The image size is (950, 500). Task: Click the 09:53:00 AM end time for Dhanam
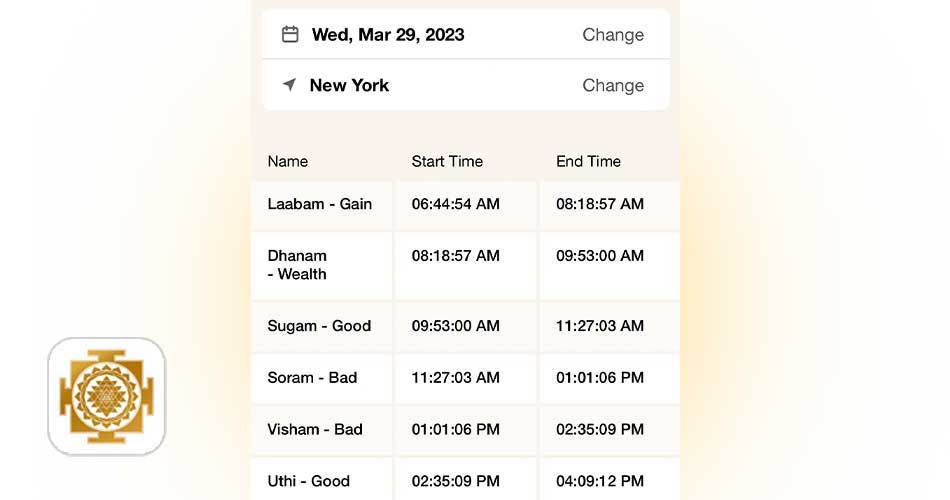600,256
